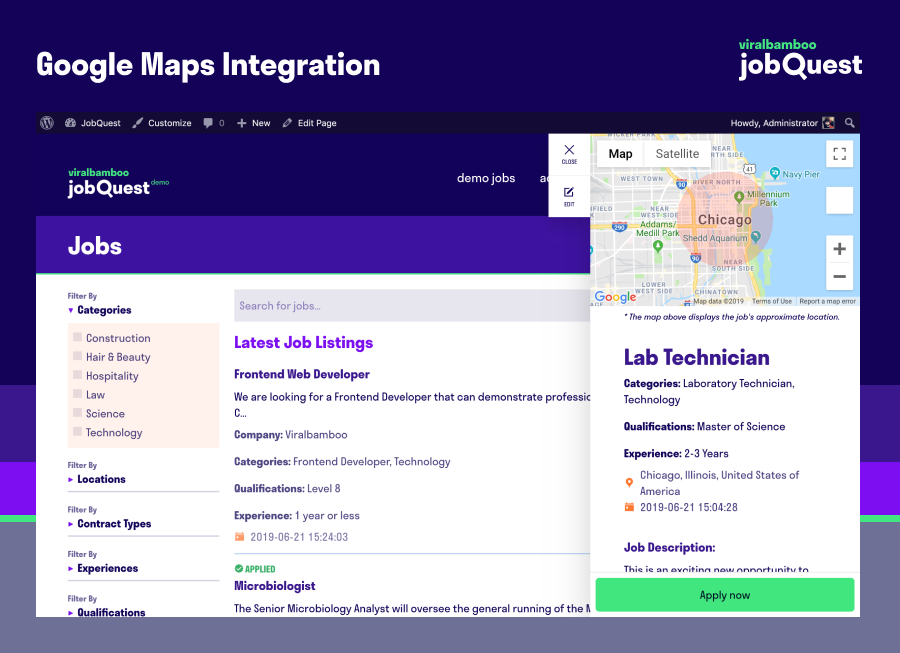
Task: Switch the map to Satellite view
Action: 677,154
